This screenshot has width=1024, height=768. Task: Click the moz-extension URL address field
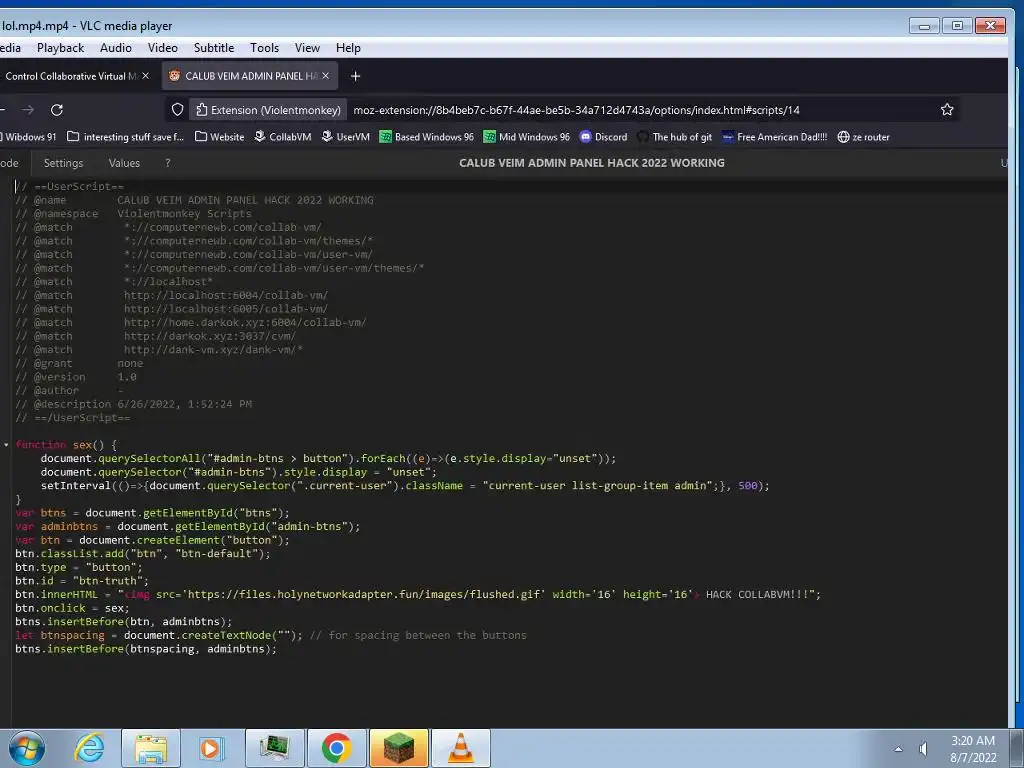[576, 110]
